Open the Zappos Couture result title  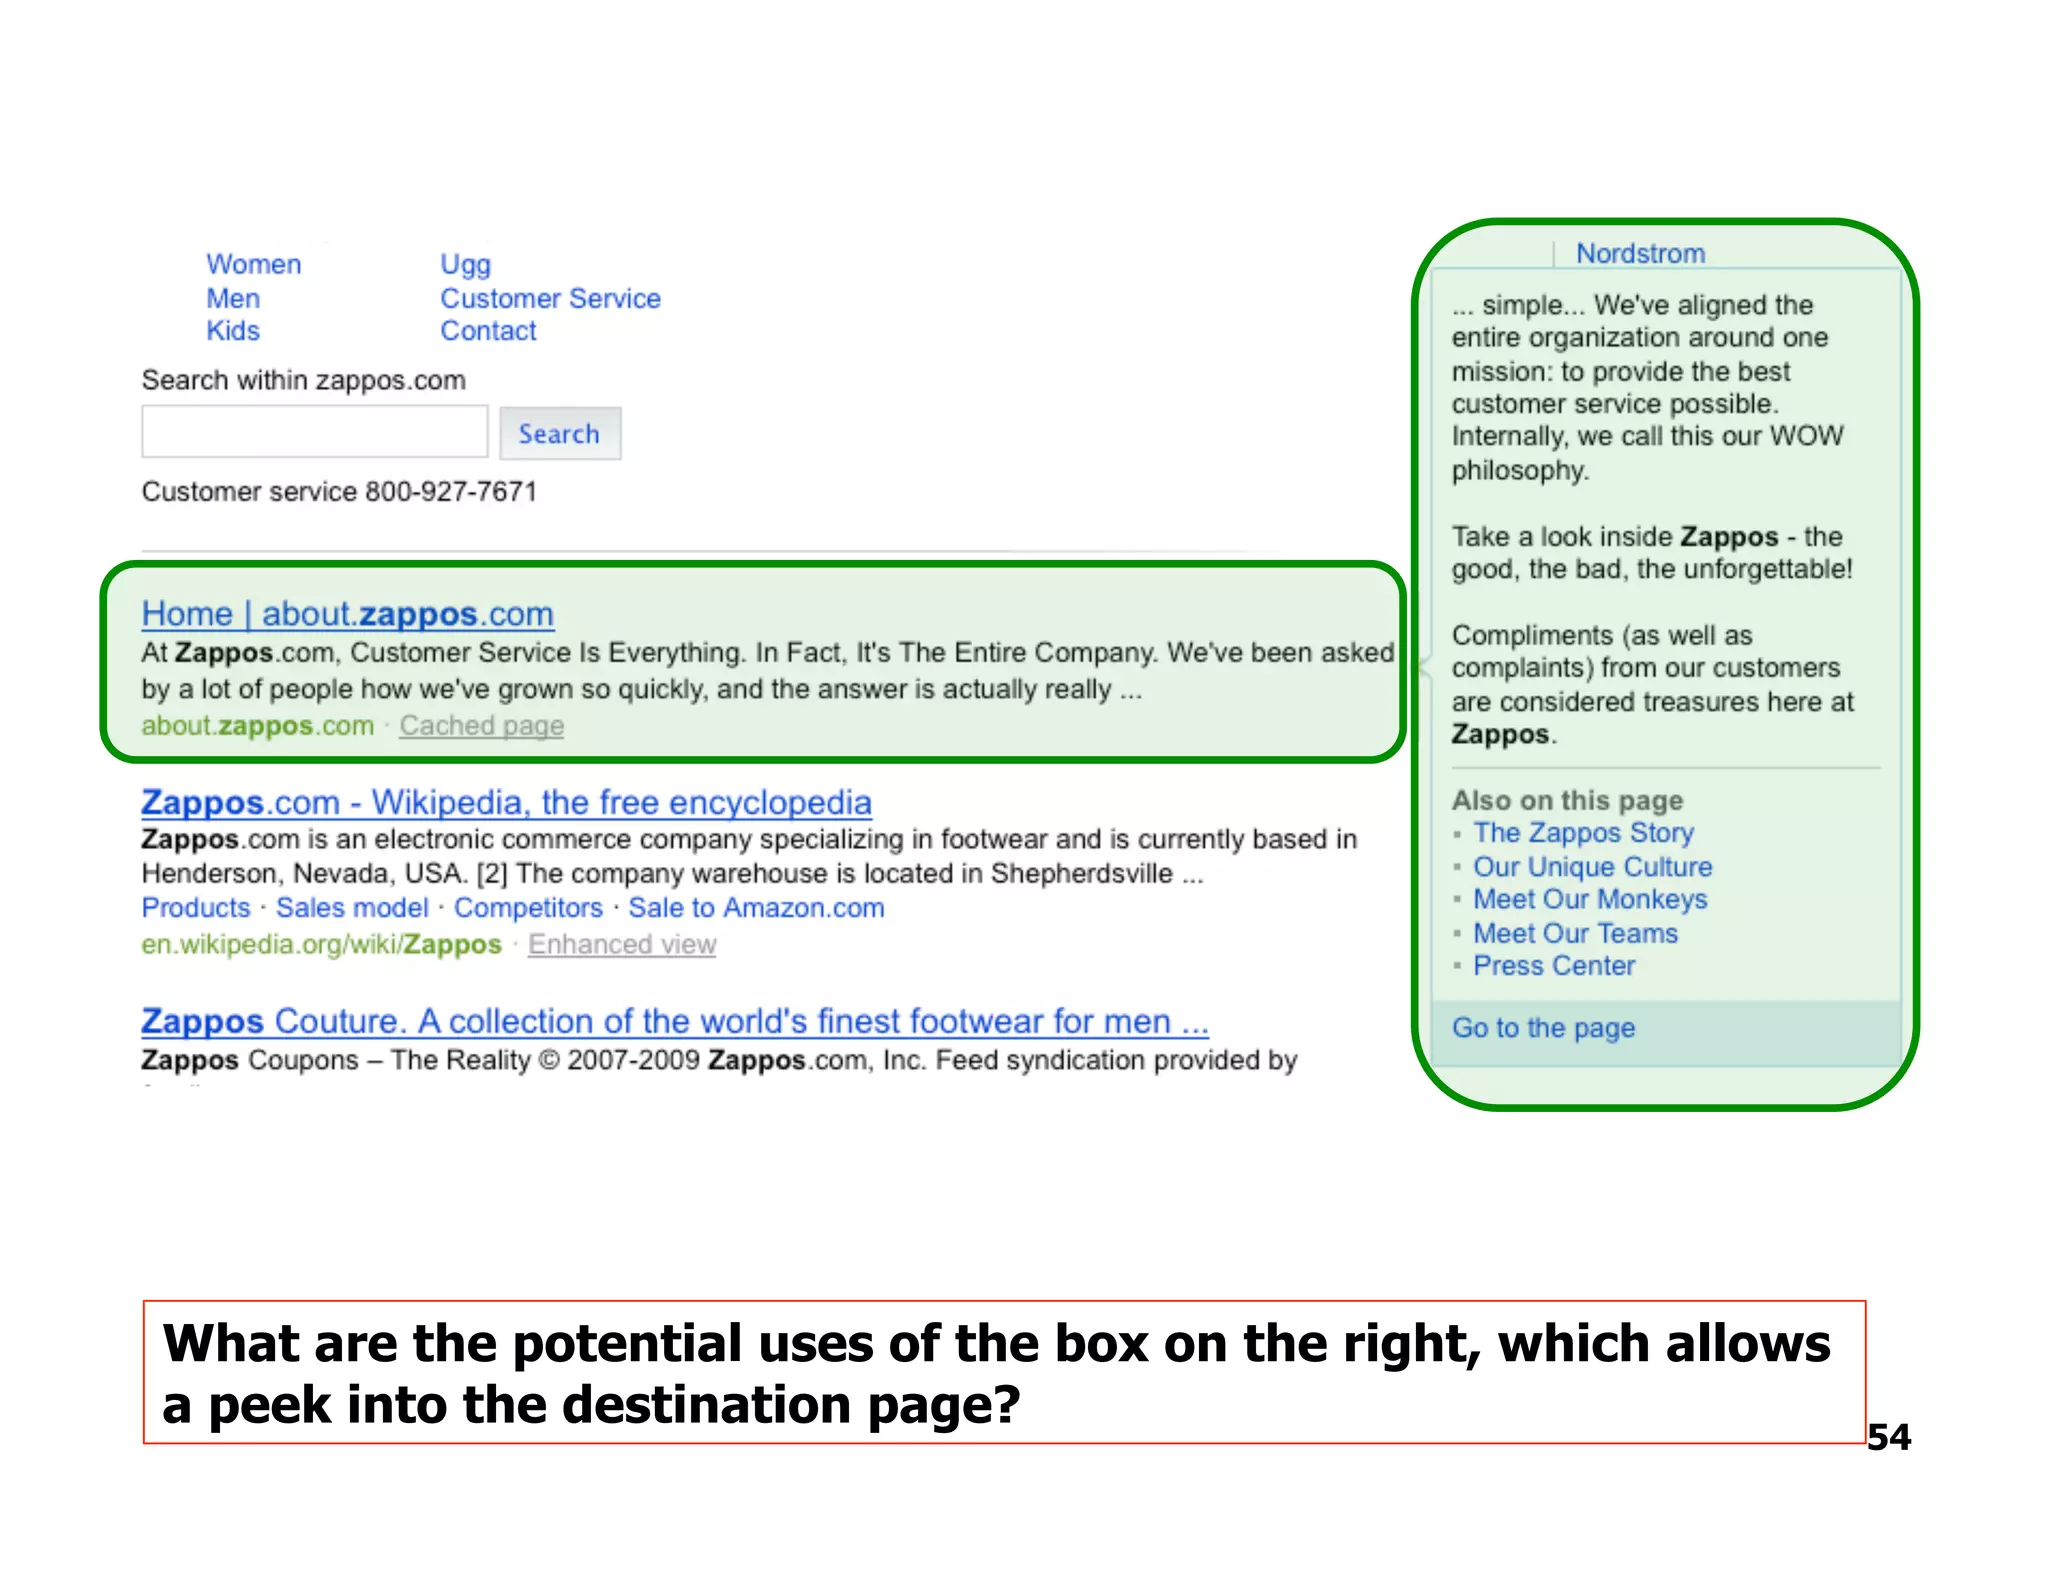click(x=675, y=1021)
